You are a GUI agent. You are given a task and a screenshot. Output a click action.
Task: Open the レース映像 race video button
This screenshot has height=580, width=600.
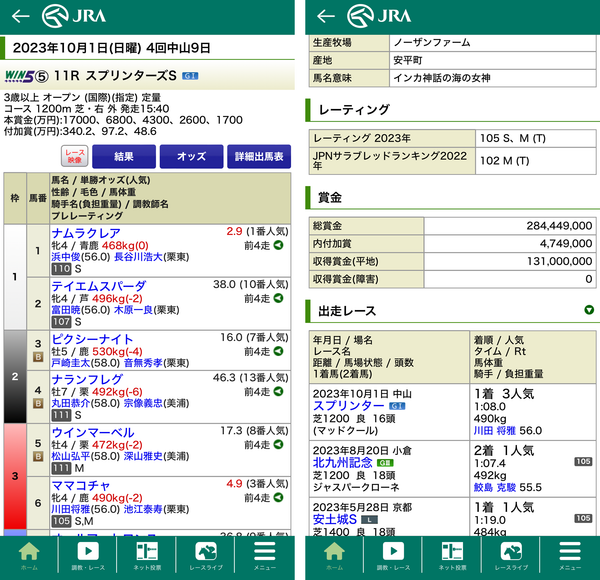coord(75,156)
